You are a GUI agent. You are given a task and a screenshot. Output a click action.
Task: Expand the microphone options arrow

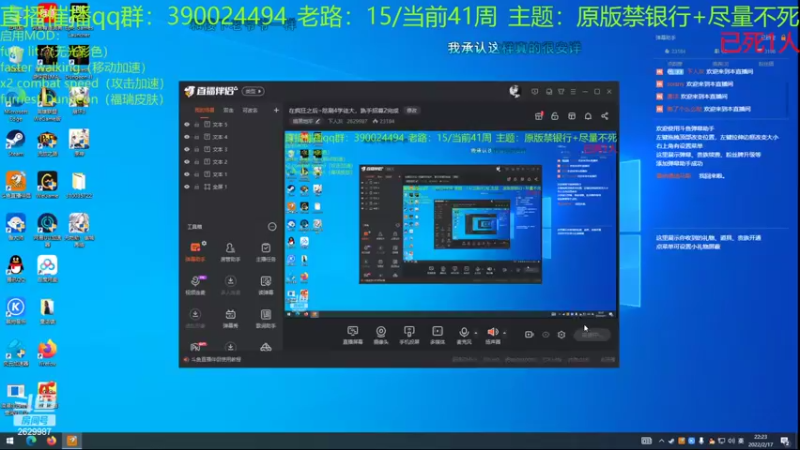476,333
